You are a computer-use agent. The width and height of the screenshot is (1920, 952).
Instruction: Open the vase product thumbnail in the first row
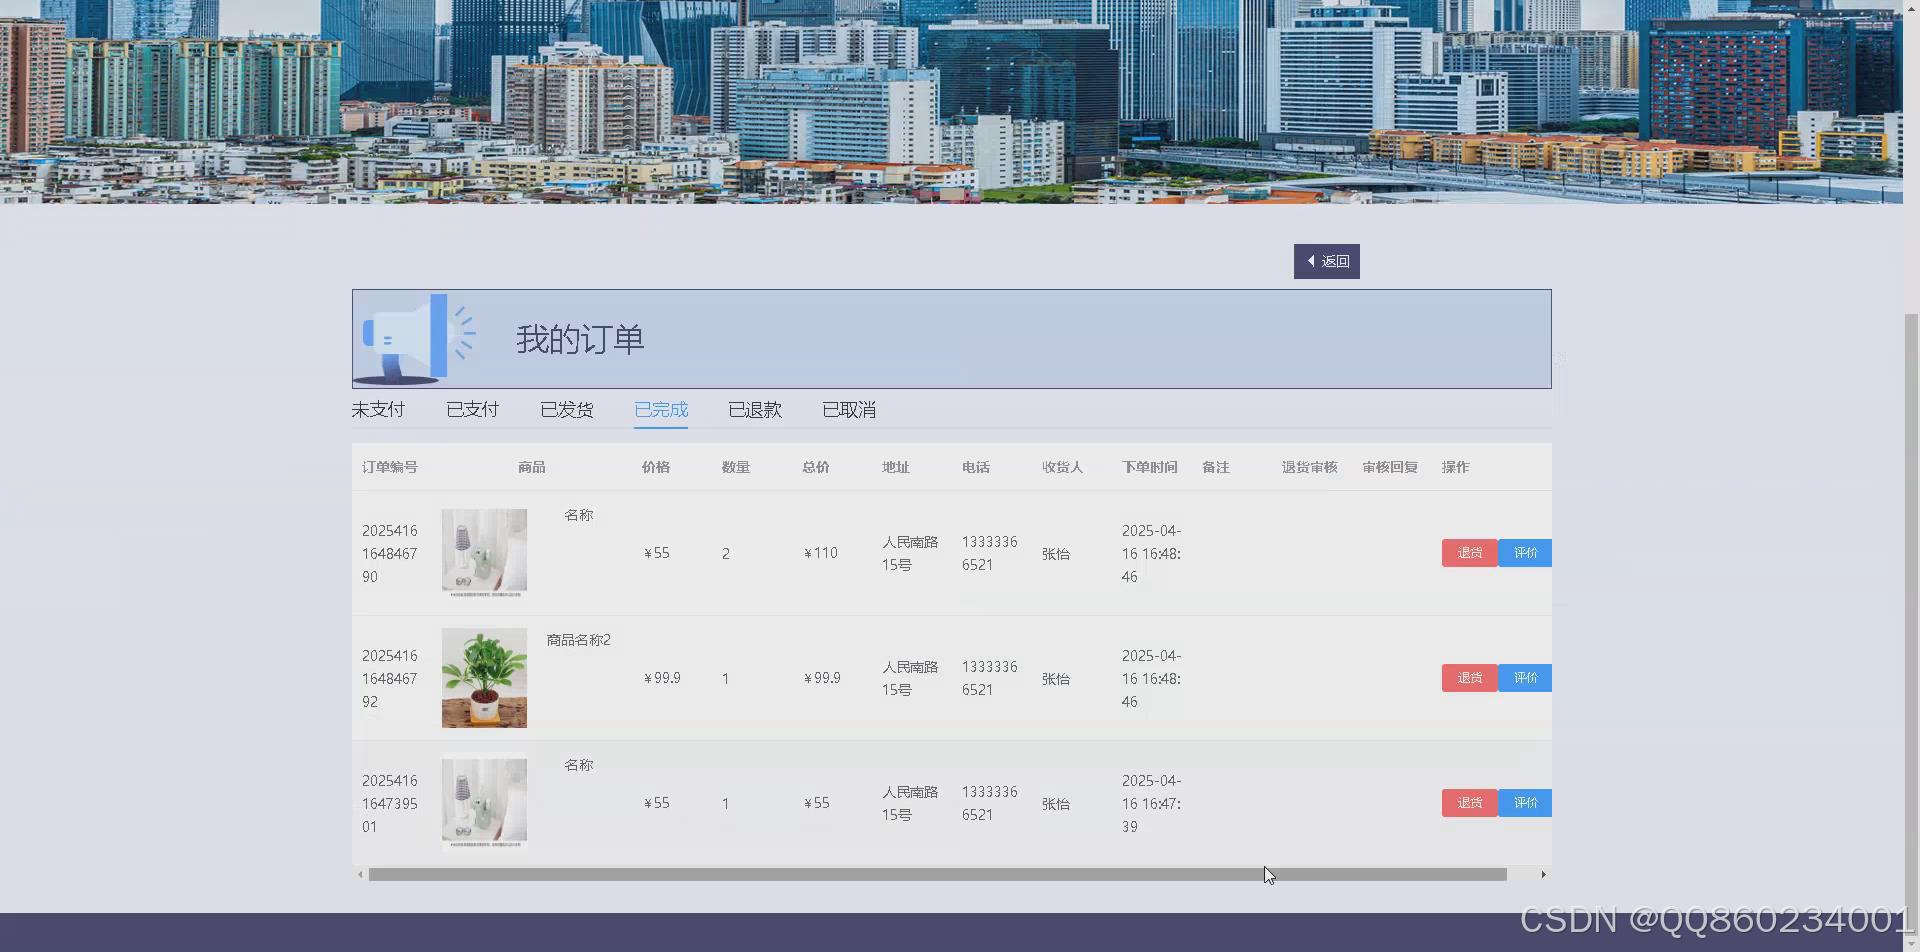[x=483, y=552]
